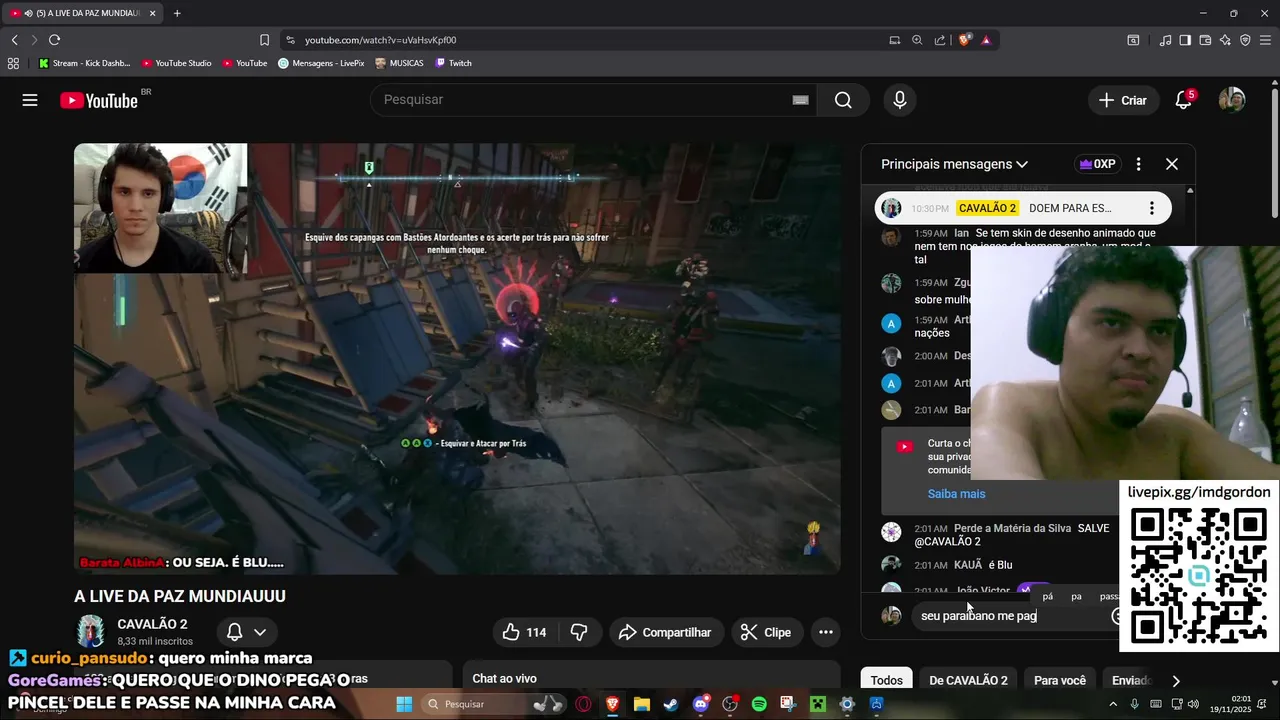
Task: Open Brave VPN shield icon
Action: [x=1245, y=40]
